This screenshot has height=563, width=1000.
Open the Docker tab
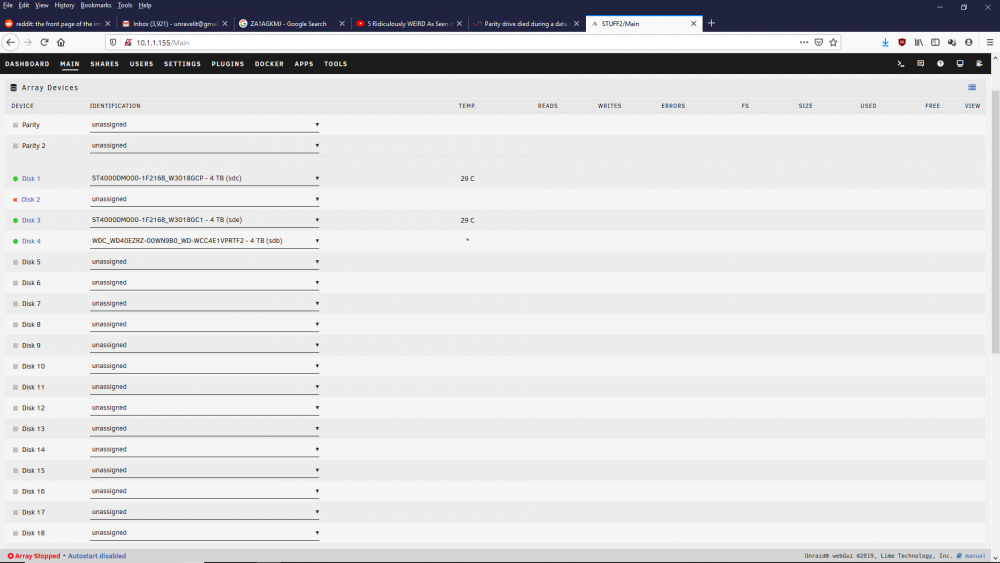pyautogui.click(x=269, y=64)
